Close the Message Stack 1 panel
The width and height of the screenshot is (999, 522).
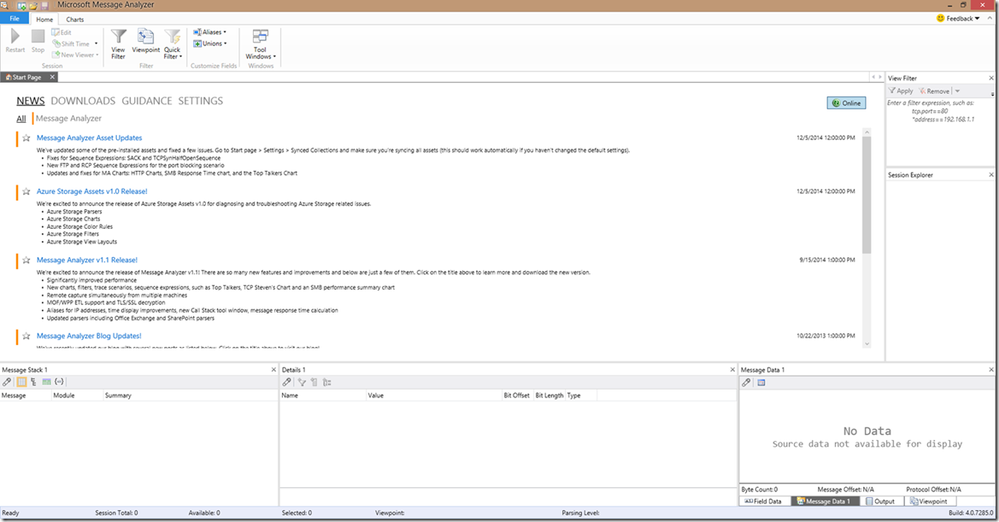click(x=274, y=370)
